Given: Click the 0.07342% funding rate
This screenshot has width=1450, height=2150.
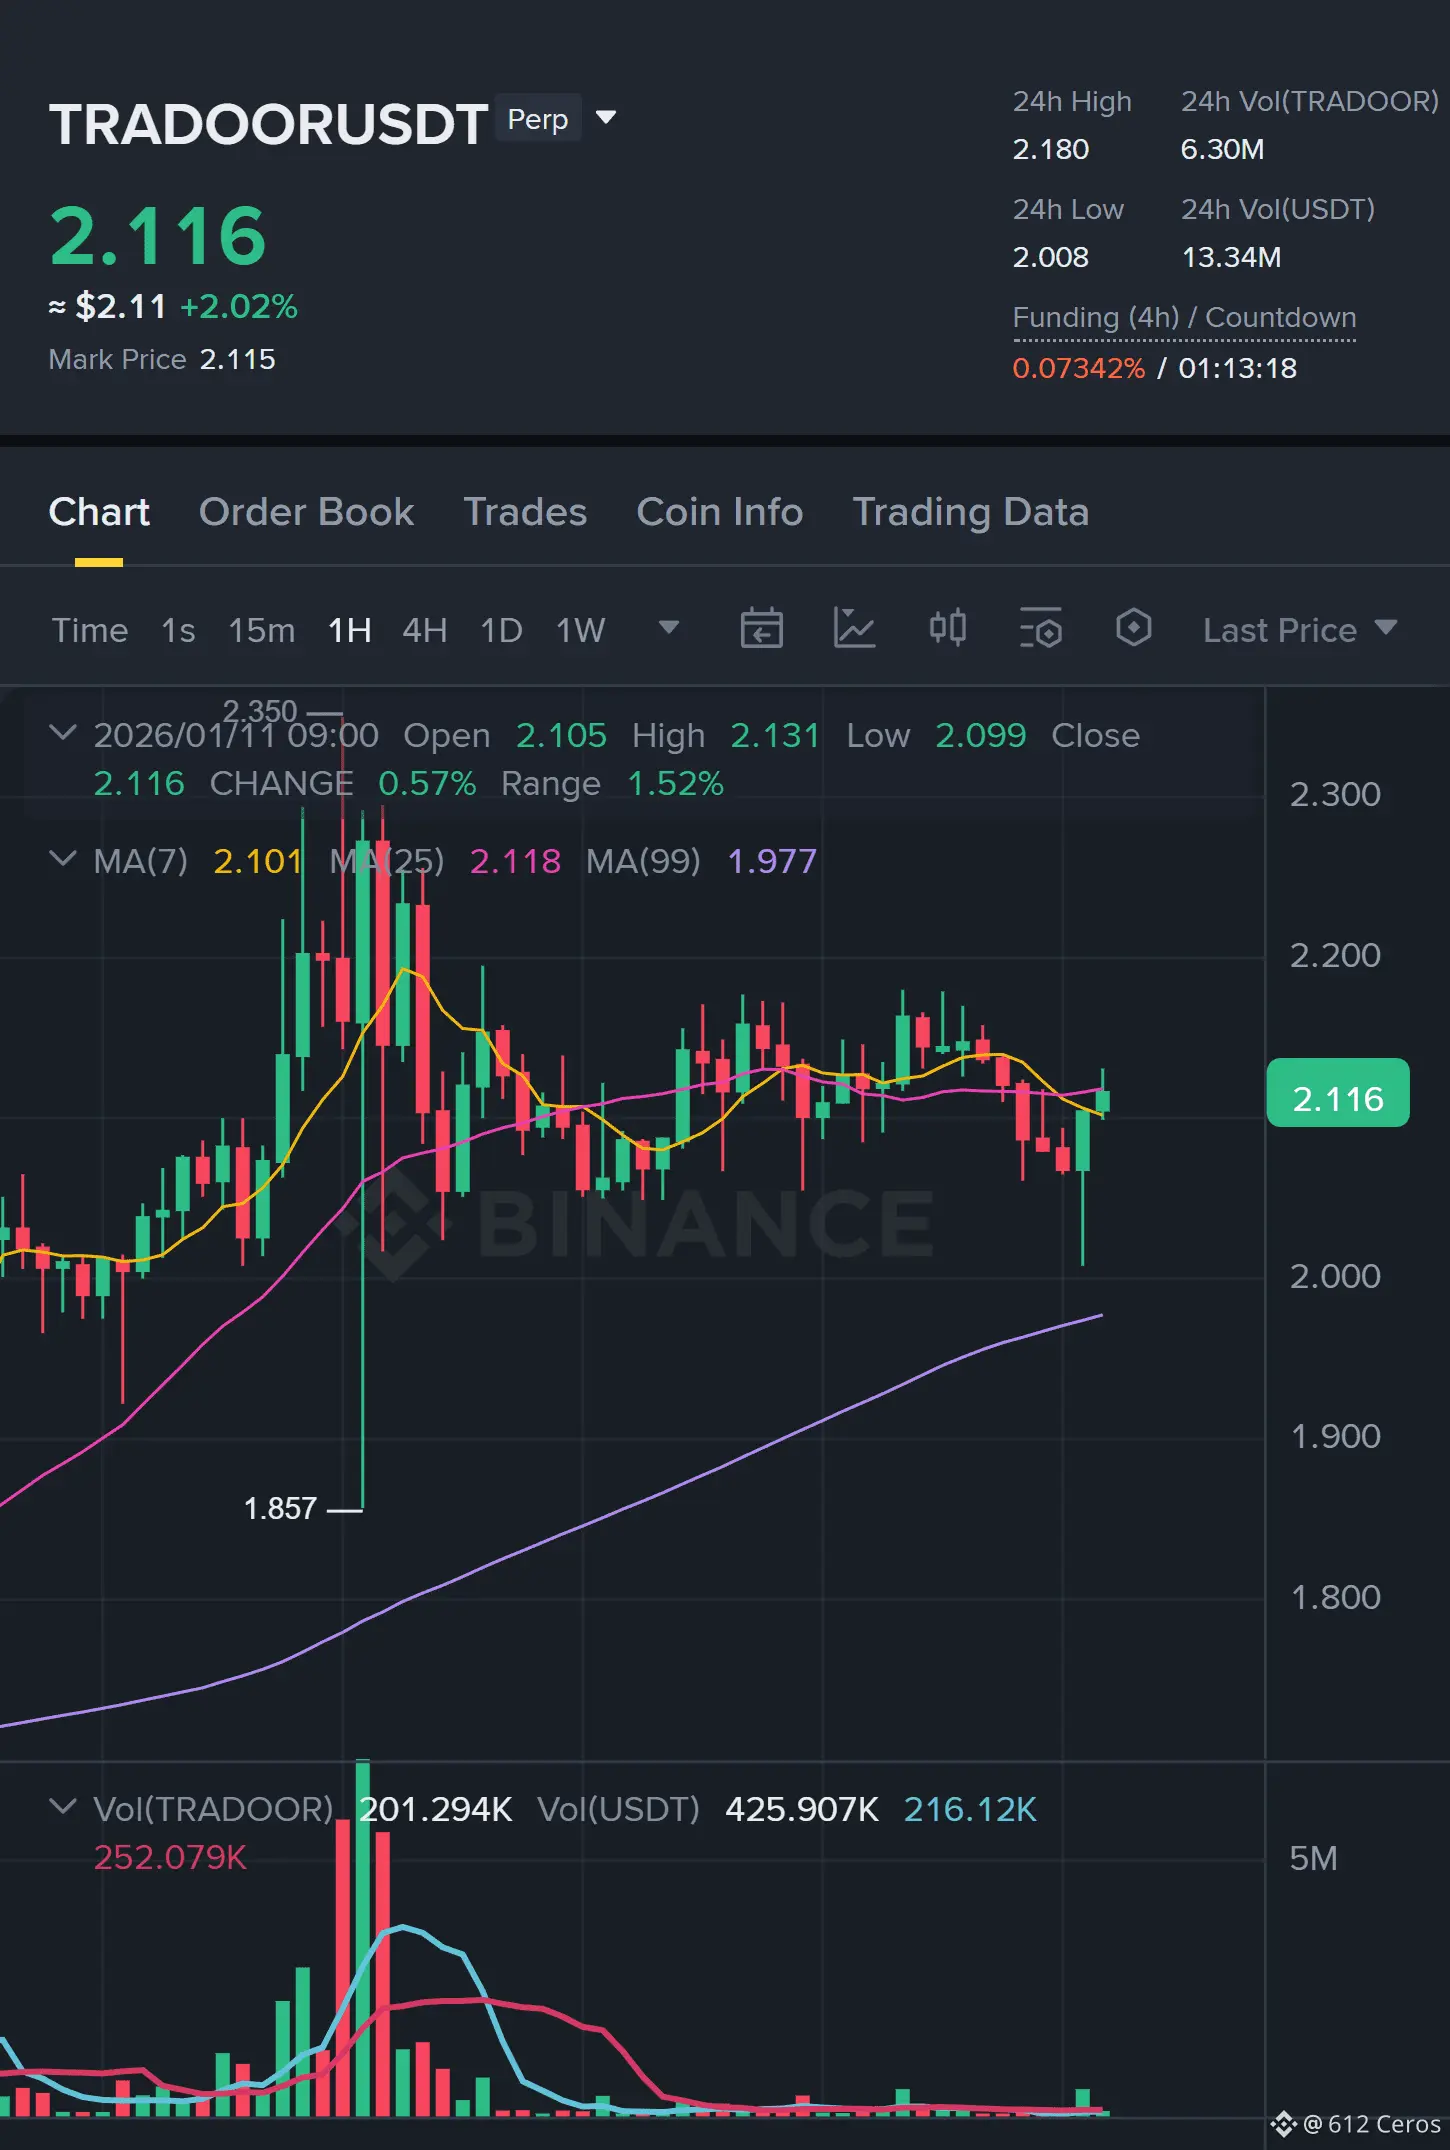Looking at the screenshot, I should click(1078, 368).
